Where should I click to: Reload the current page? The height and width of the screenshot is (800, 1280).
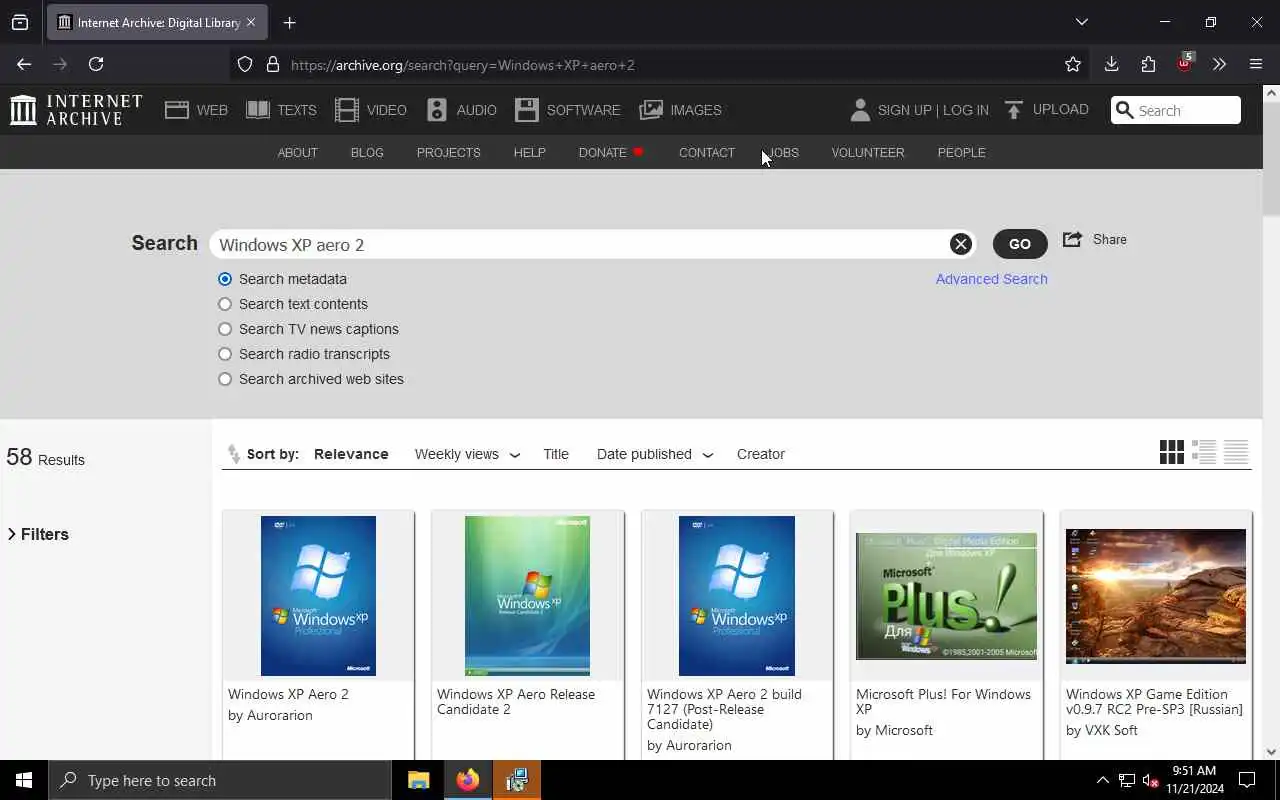(96, 64)
